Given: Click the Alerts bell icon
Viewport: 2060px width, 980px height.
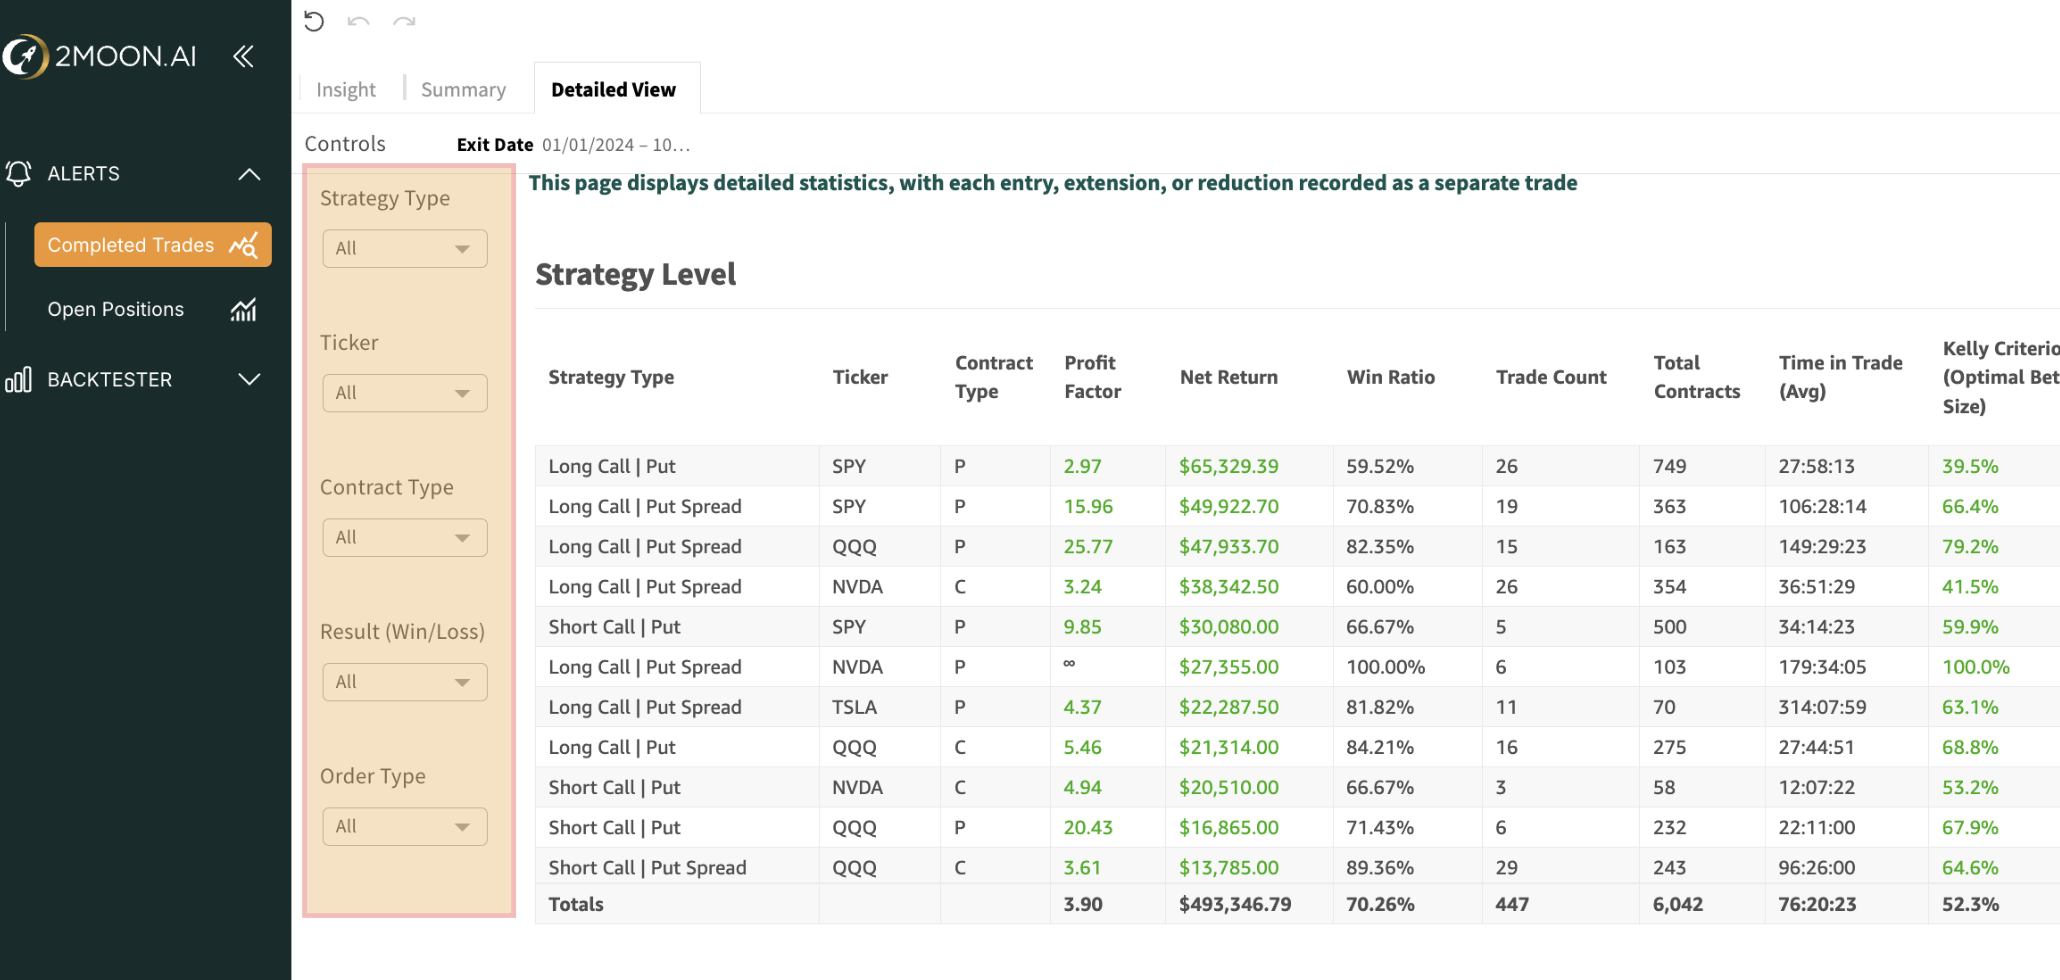Looking at the screenshot, I should click(18, 173).
